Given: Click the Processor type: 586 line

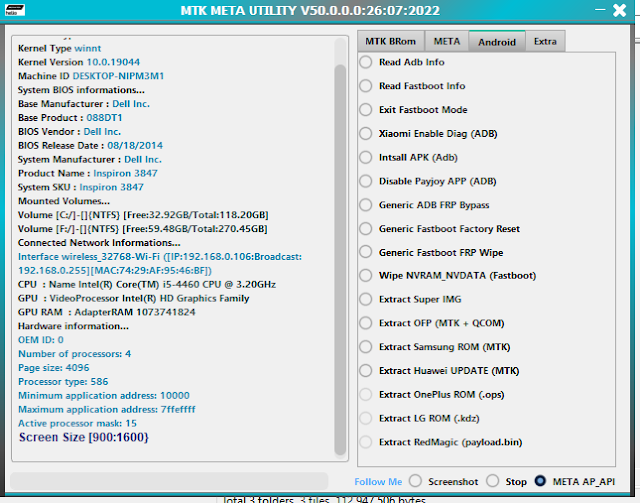Looking at the screenshot, I should coord(63,381).
